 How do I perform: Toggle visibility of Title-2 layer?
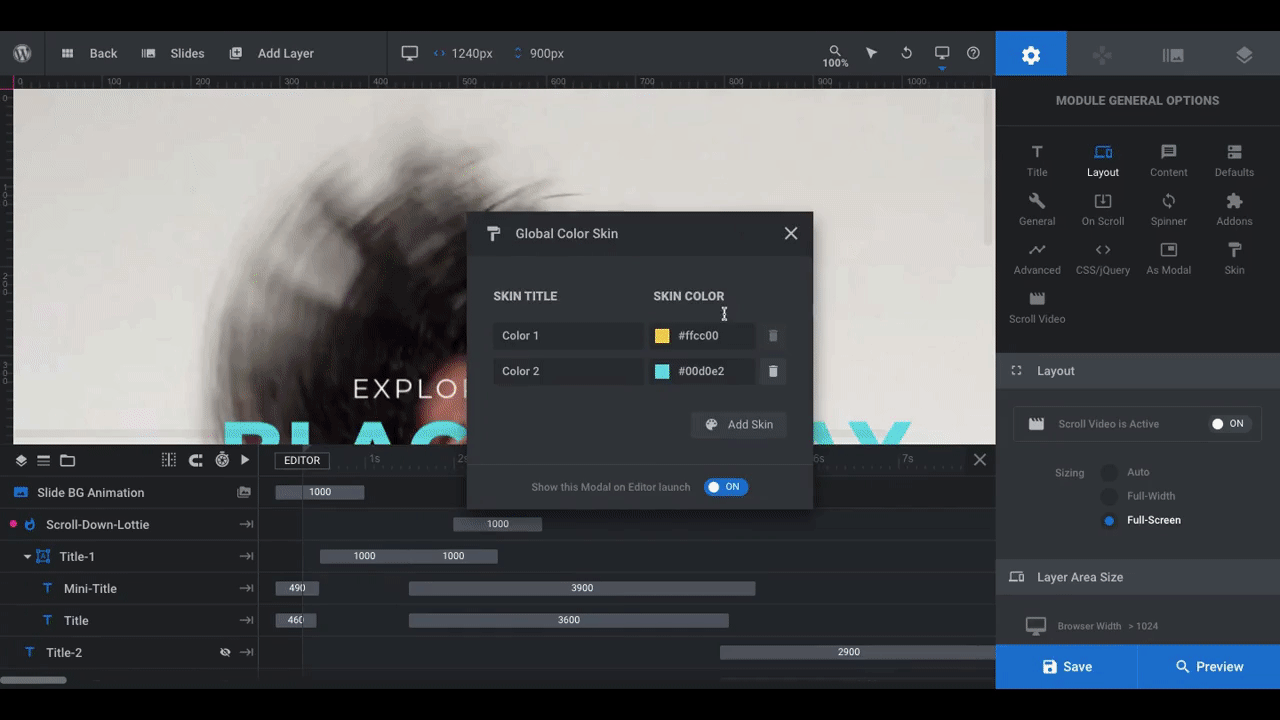point(225,652)
